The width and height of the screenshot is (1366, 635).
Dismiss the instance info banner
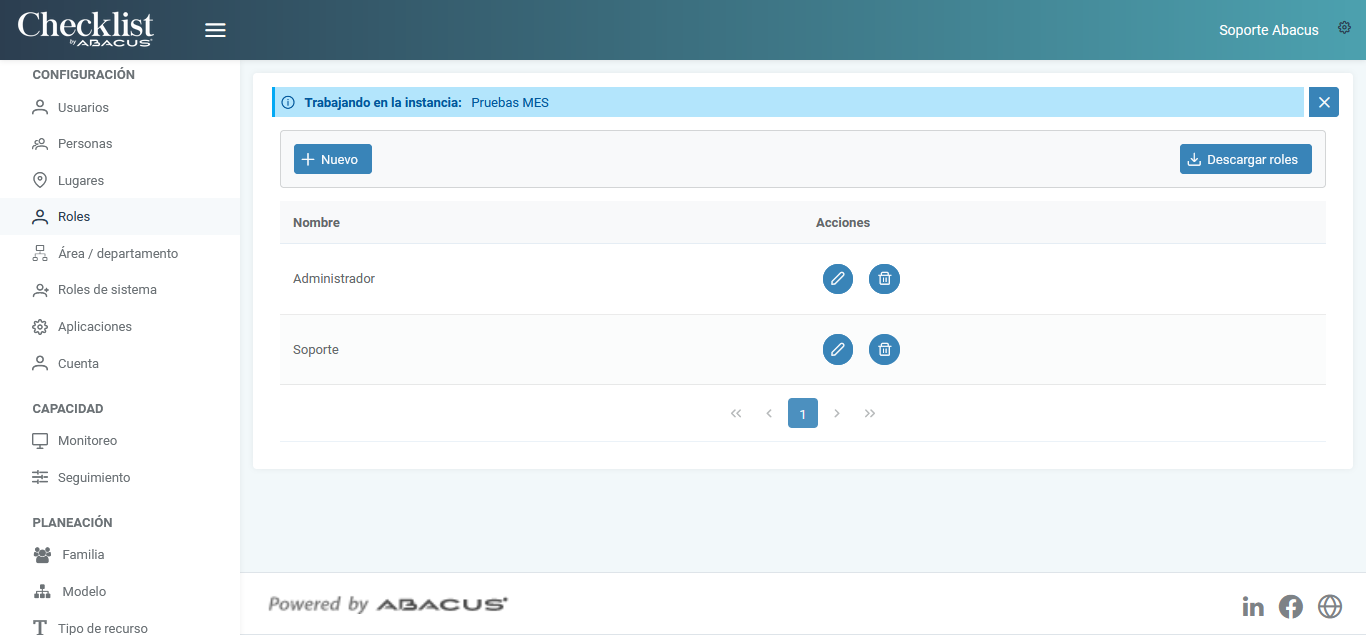point(1323,102)
